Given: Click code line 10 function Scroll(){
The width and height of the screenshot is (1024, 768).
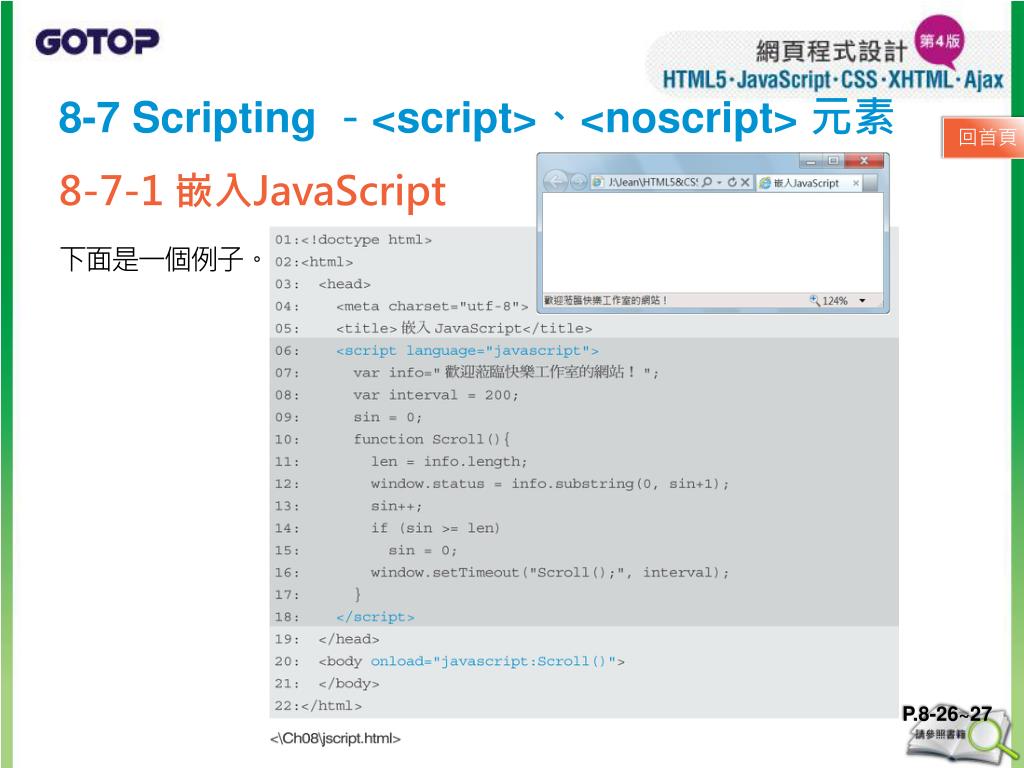Looking at the screenshot, I should point(392,440).
